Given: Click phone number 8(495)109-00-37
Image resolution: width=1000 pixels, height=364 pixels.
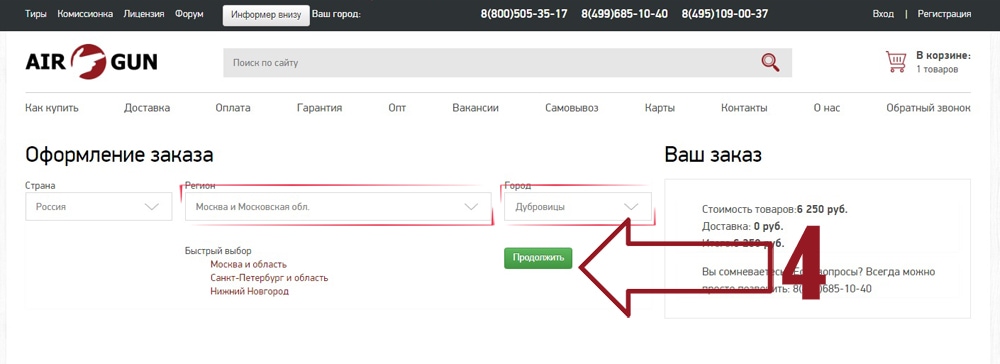Looking at the screenshot, I should pyautogui.click(x=724, y=14).
